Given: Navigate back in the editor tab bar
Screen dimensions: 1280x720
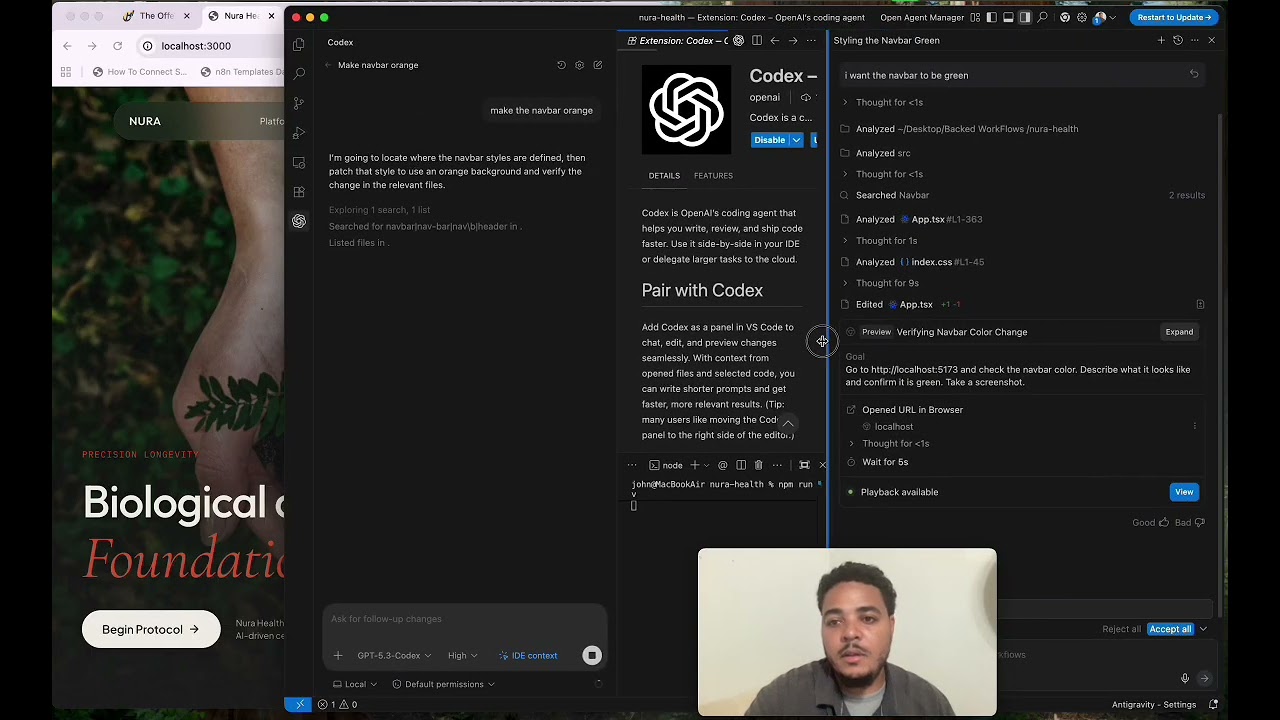Looking at the screenshot, I should coord(775,41).
